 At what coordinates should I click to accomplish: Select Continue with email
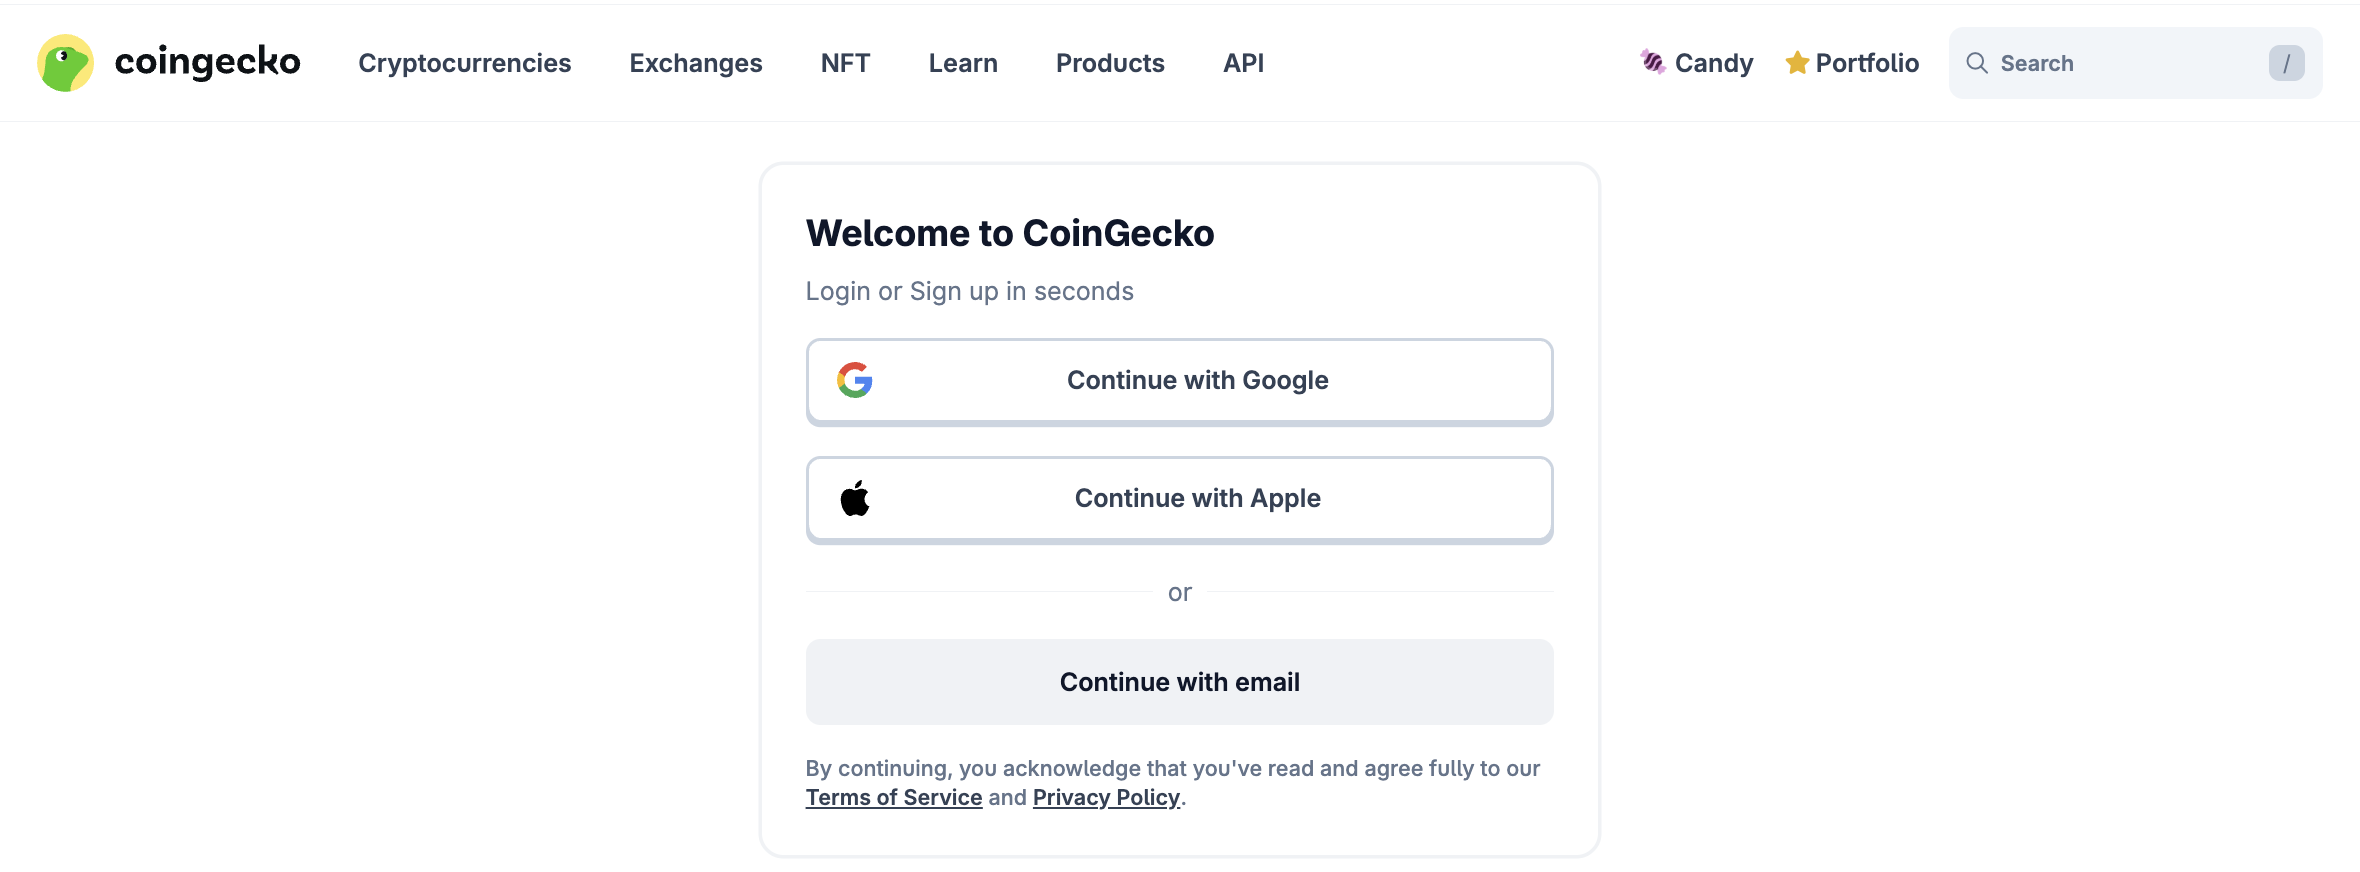coord(1179,681)
